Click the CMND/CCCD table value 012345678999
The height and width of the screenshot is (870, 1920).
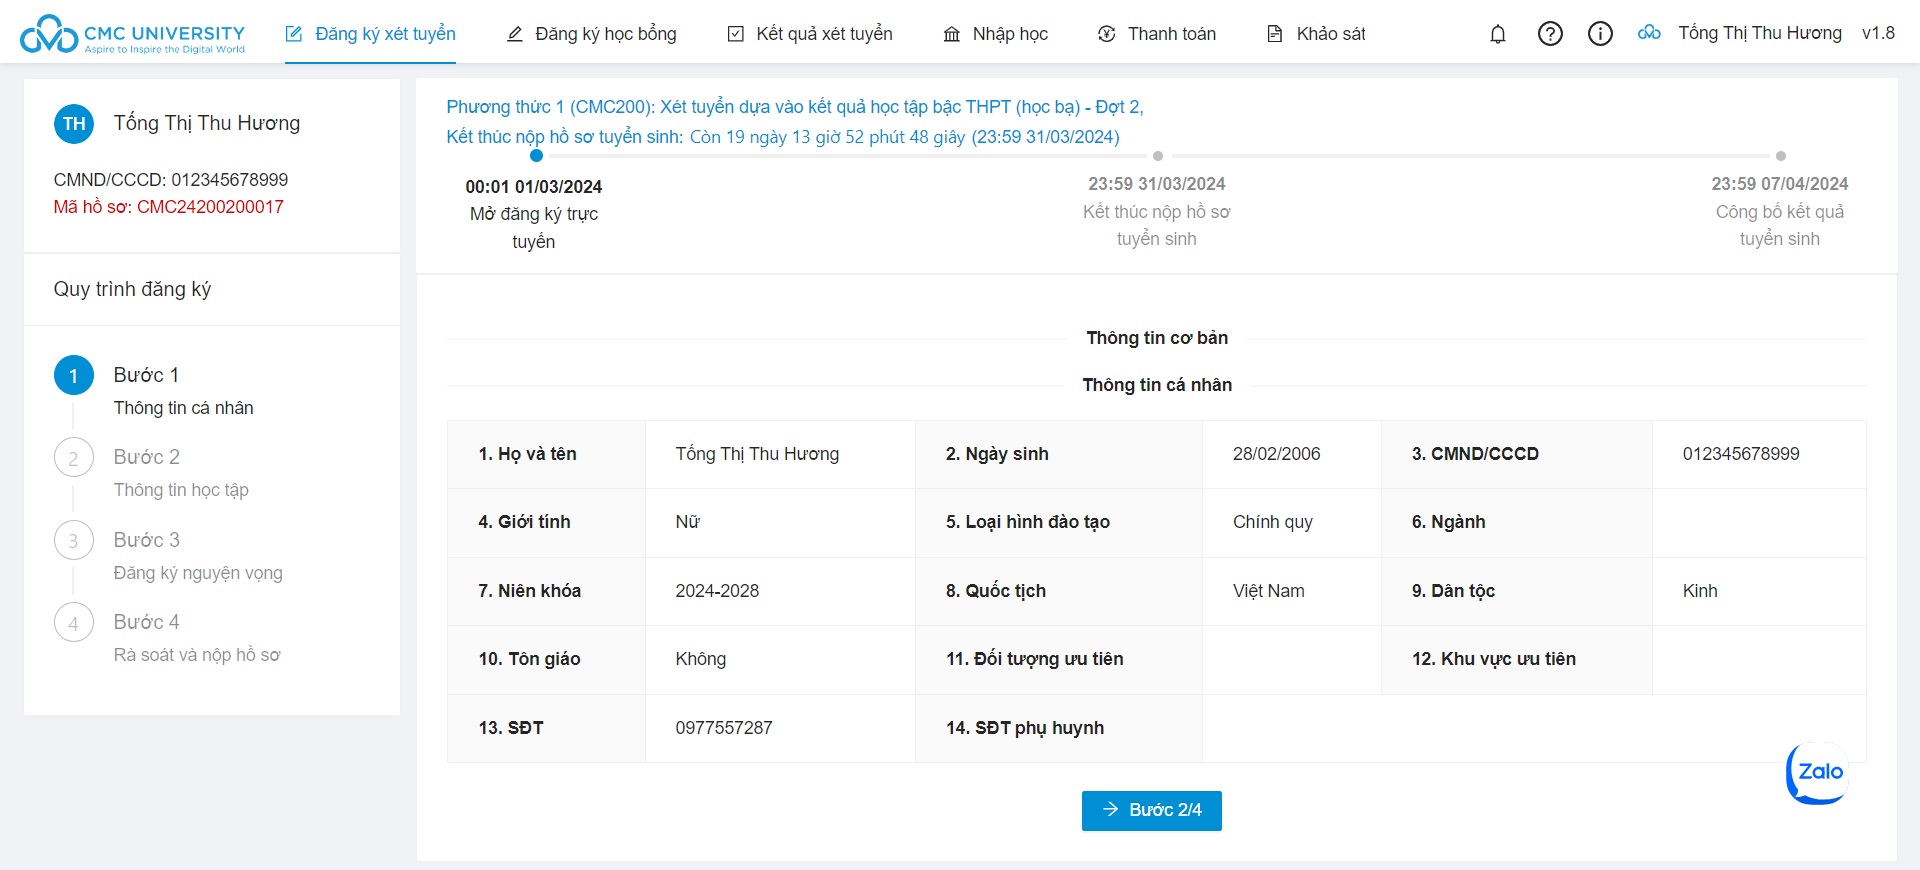(x=1741, y=454)
